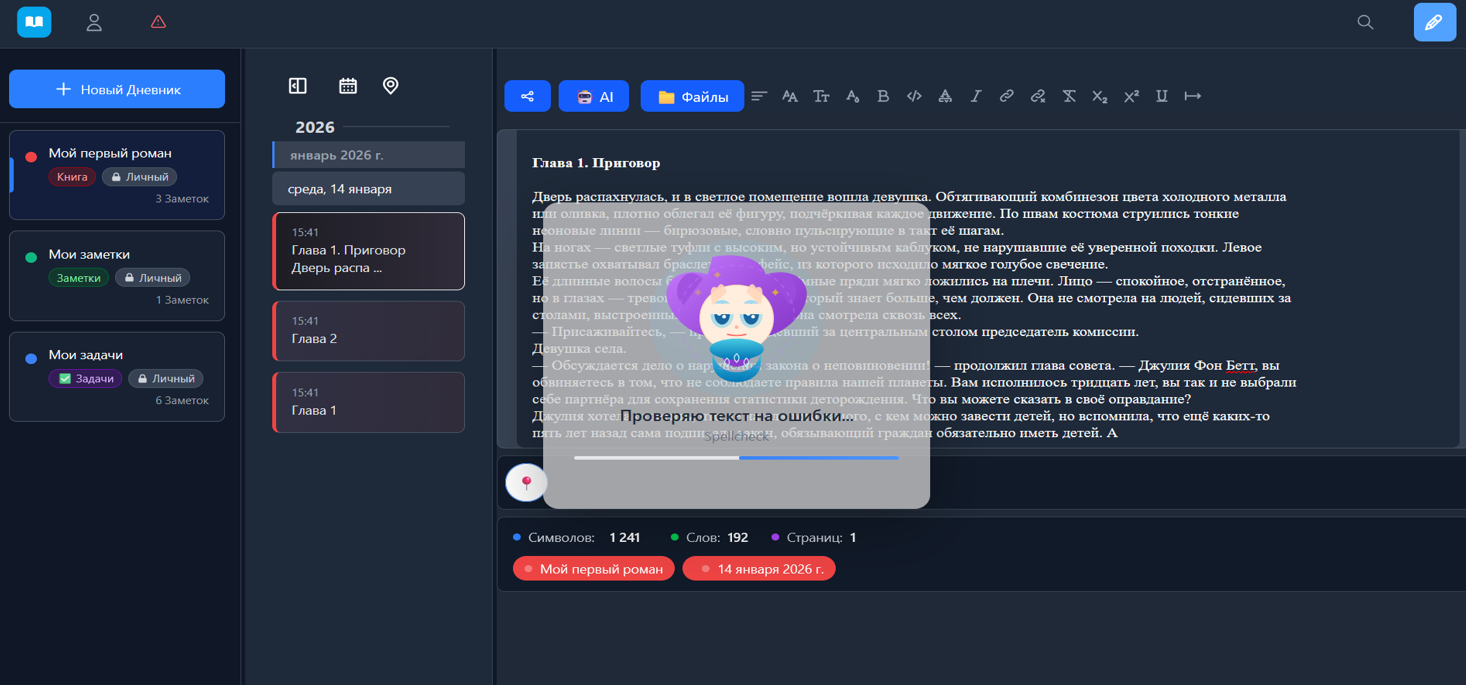
Task: Open the location map pin view
Action: [391, 86]
